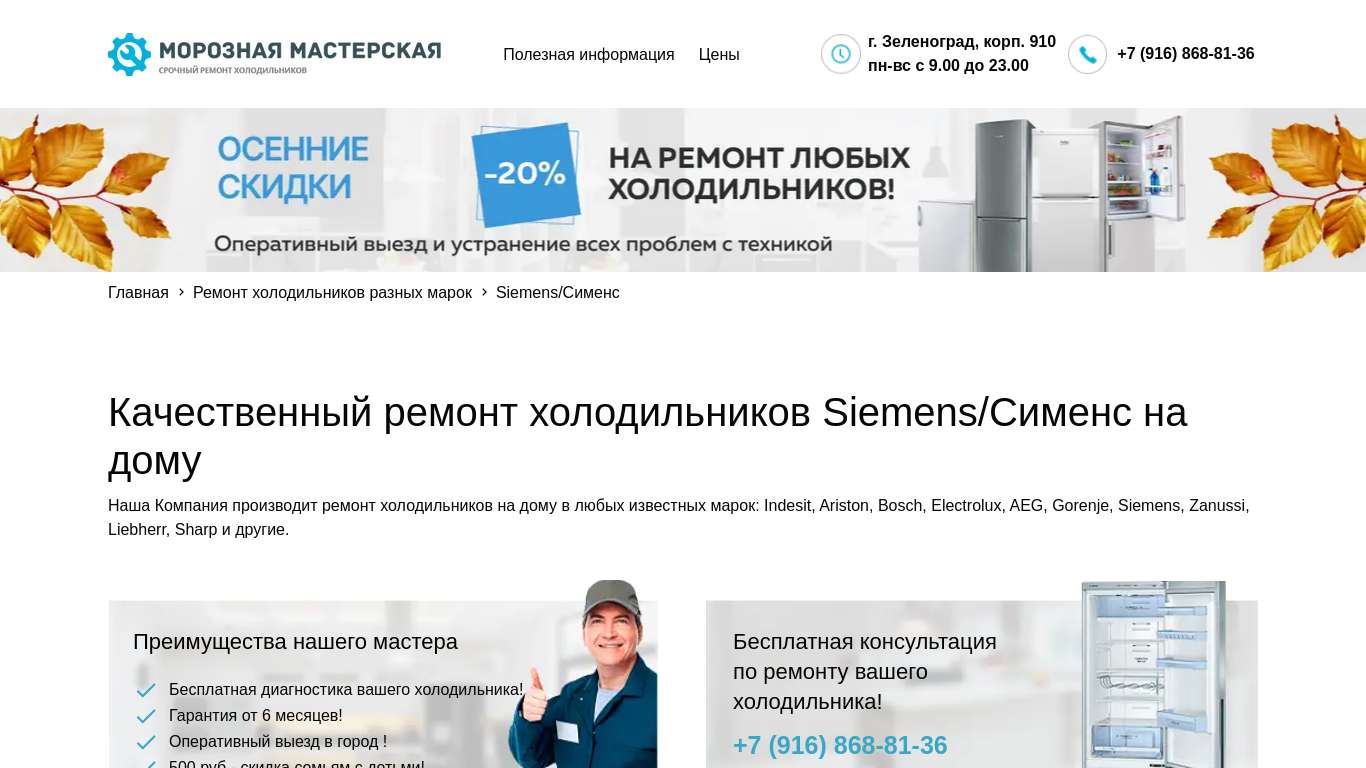Open the Полезная информация menu

click(588, 54)
